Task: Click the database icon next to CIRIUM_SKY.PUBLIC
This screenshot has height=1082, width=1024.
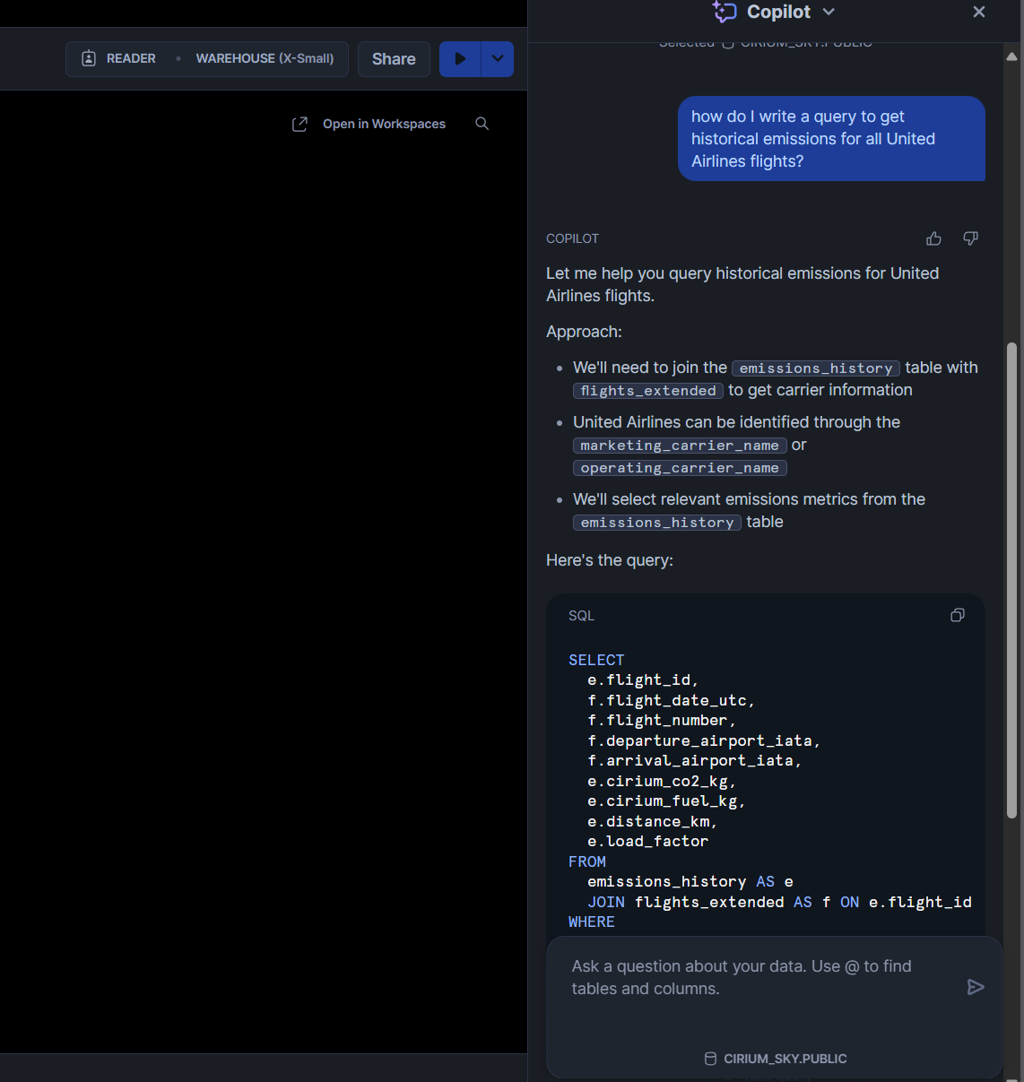Action: point(709,1058)
